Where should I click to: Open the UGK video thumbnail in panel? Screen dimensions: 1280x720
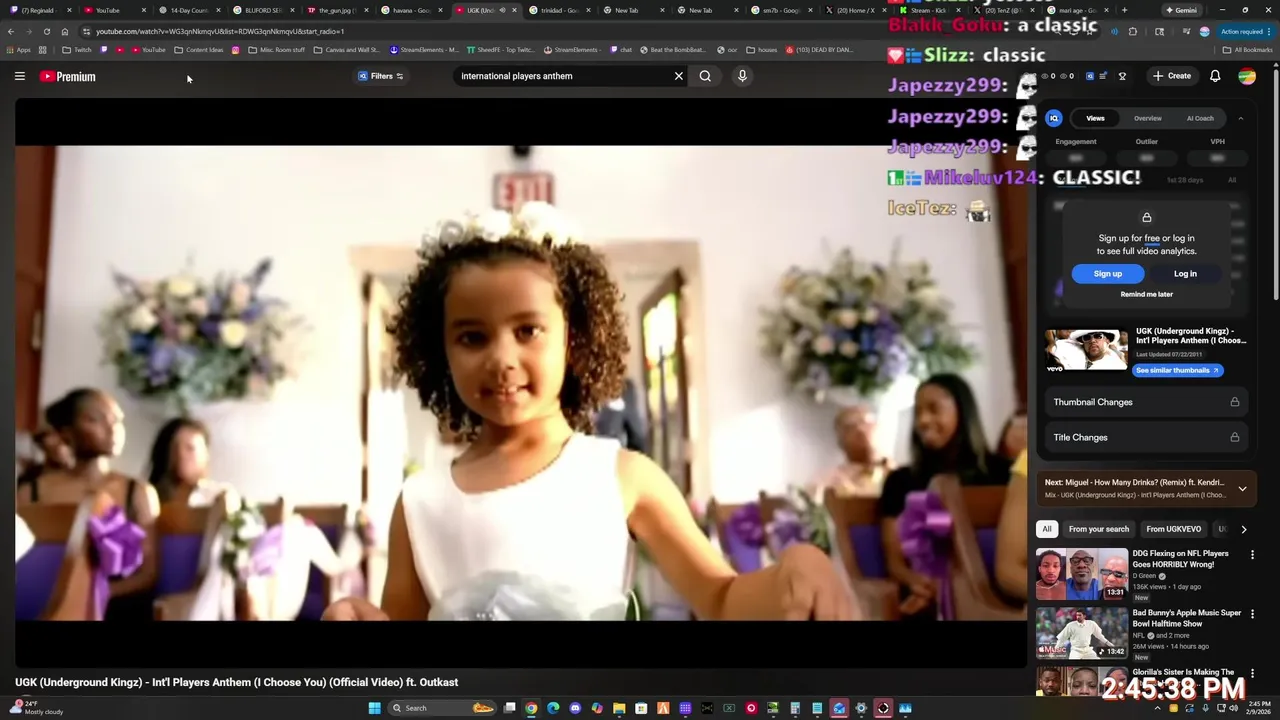coord(1086,351)
